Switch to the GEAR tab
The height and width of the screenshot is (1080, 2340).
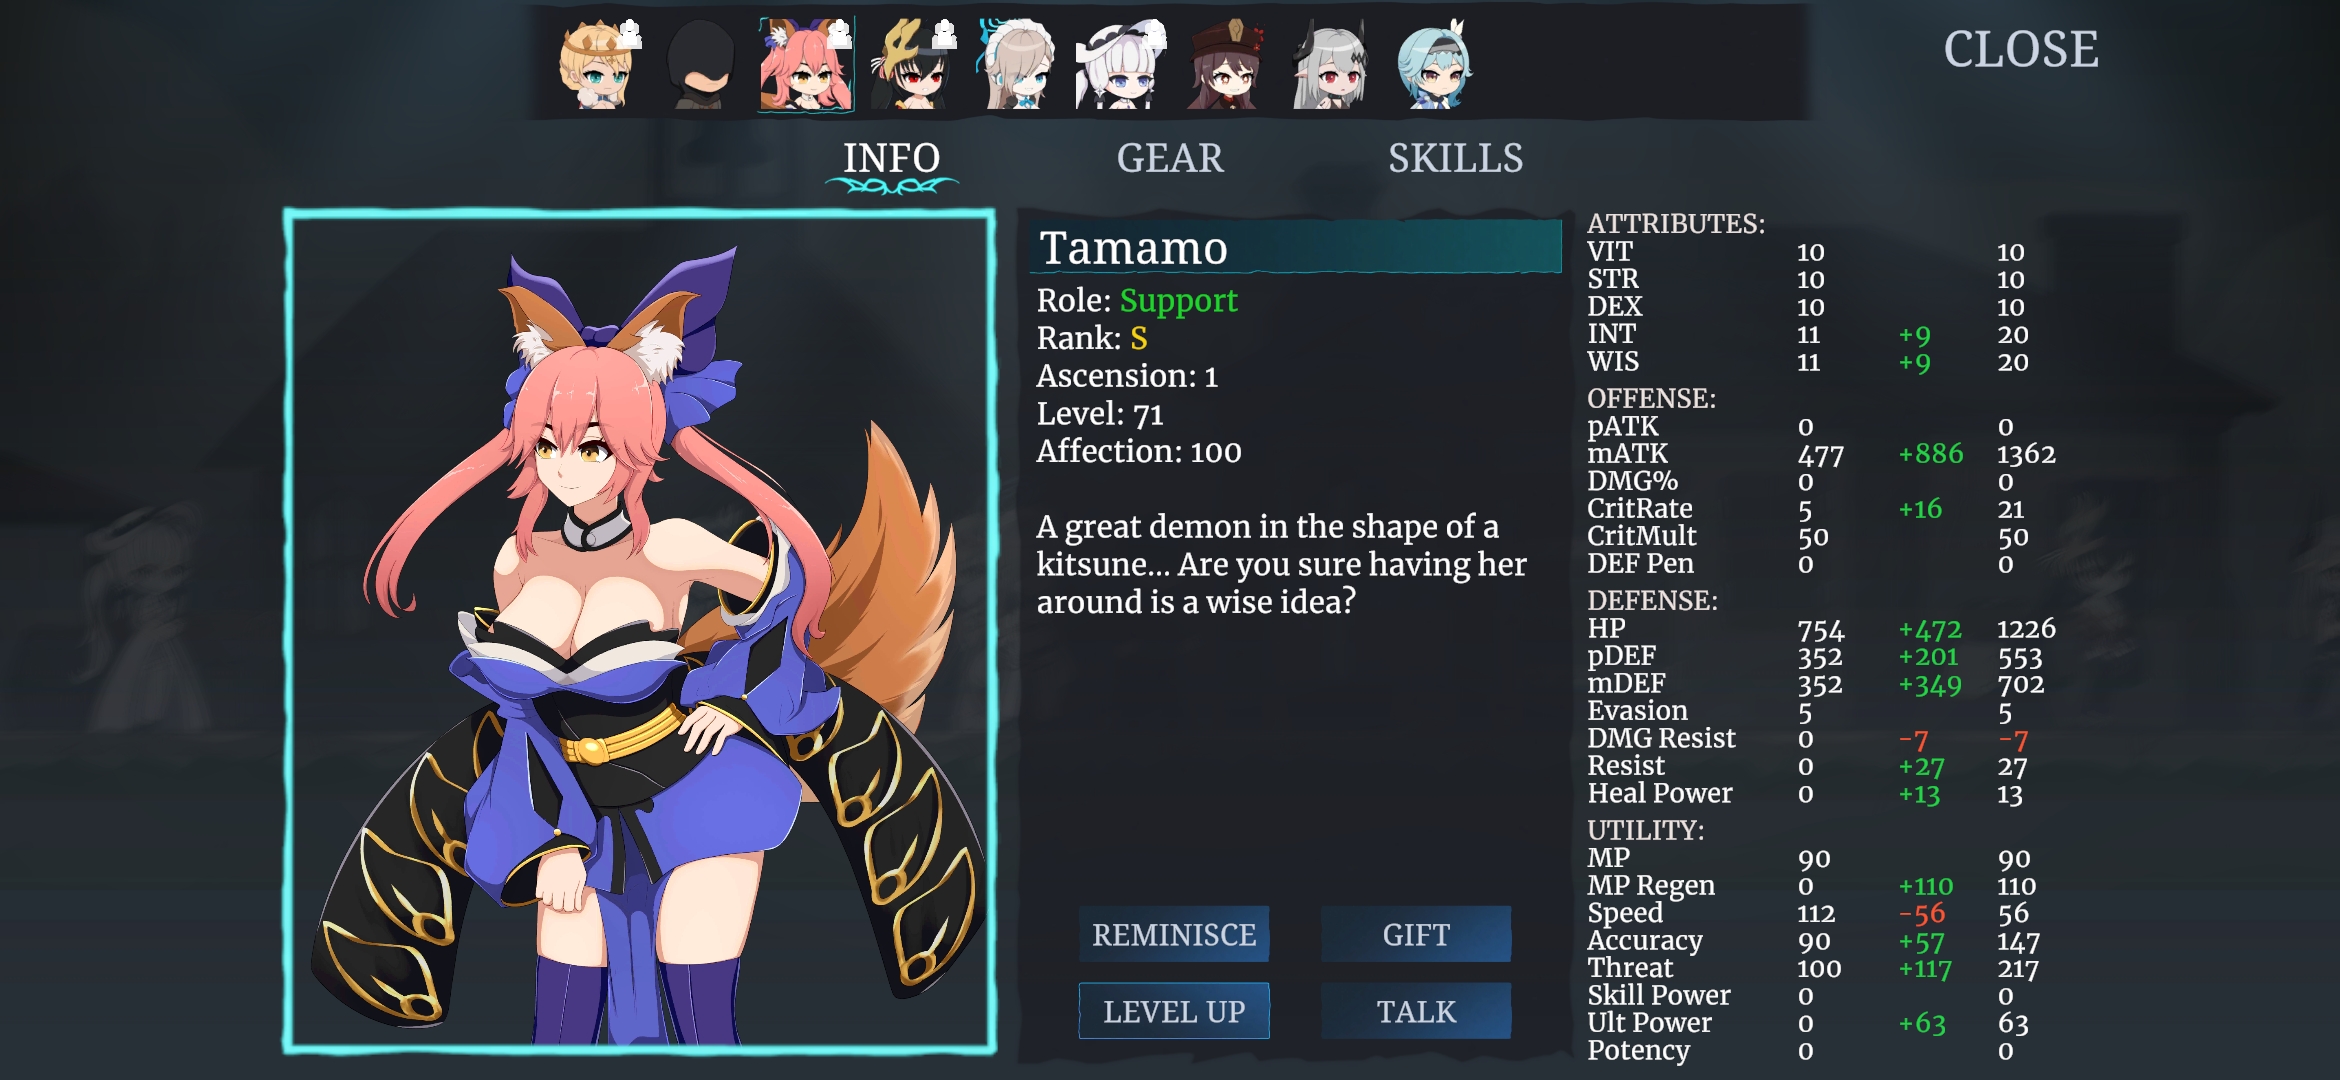1170,158
